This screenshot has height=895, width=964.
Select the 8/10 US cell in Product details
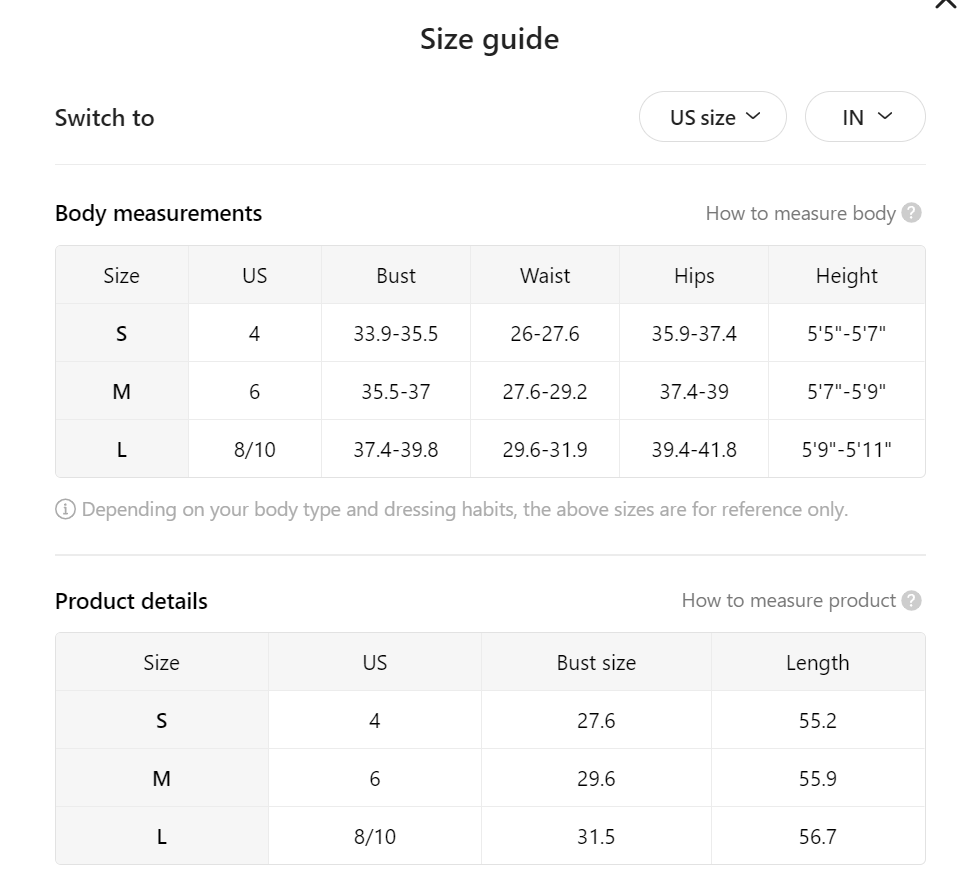coord(375,837)
